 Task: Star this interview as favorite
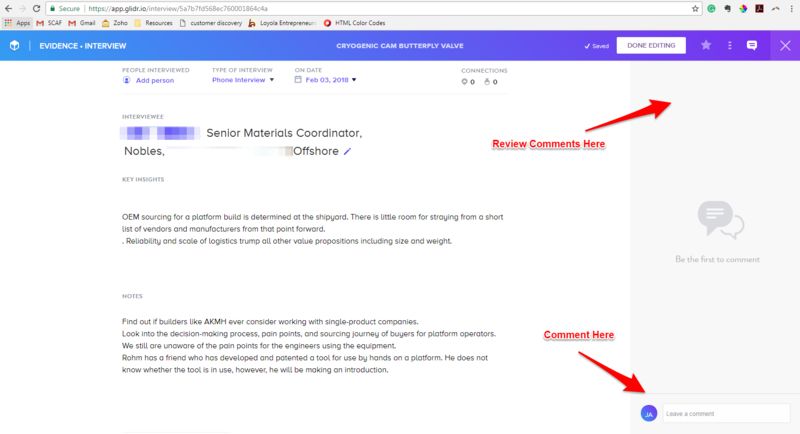(x=706, y=45)
